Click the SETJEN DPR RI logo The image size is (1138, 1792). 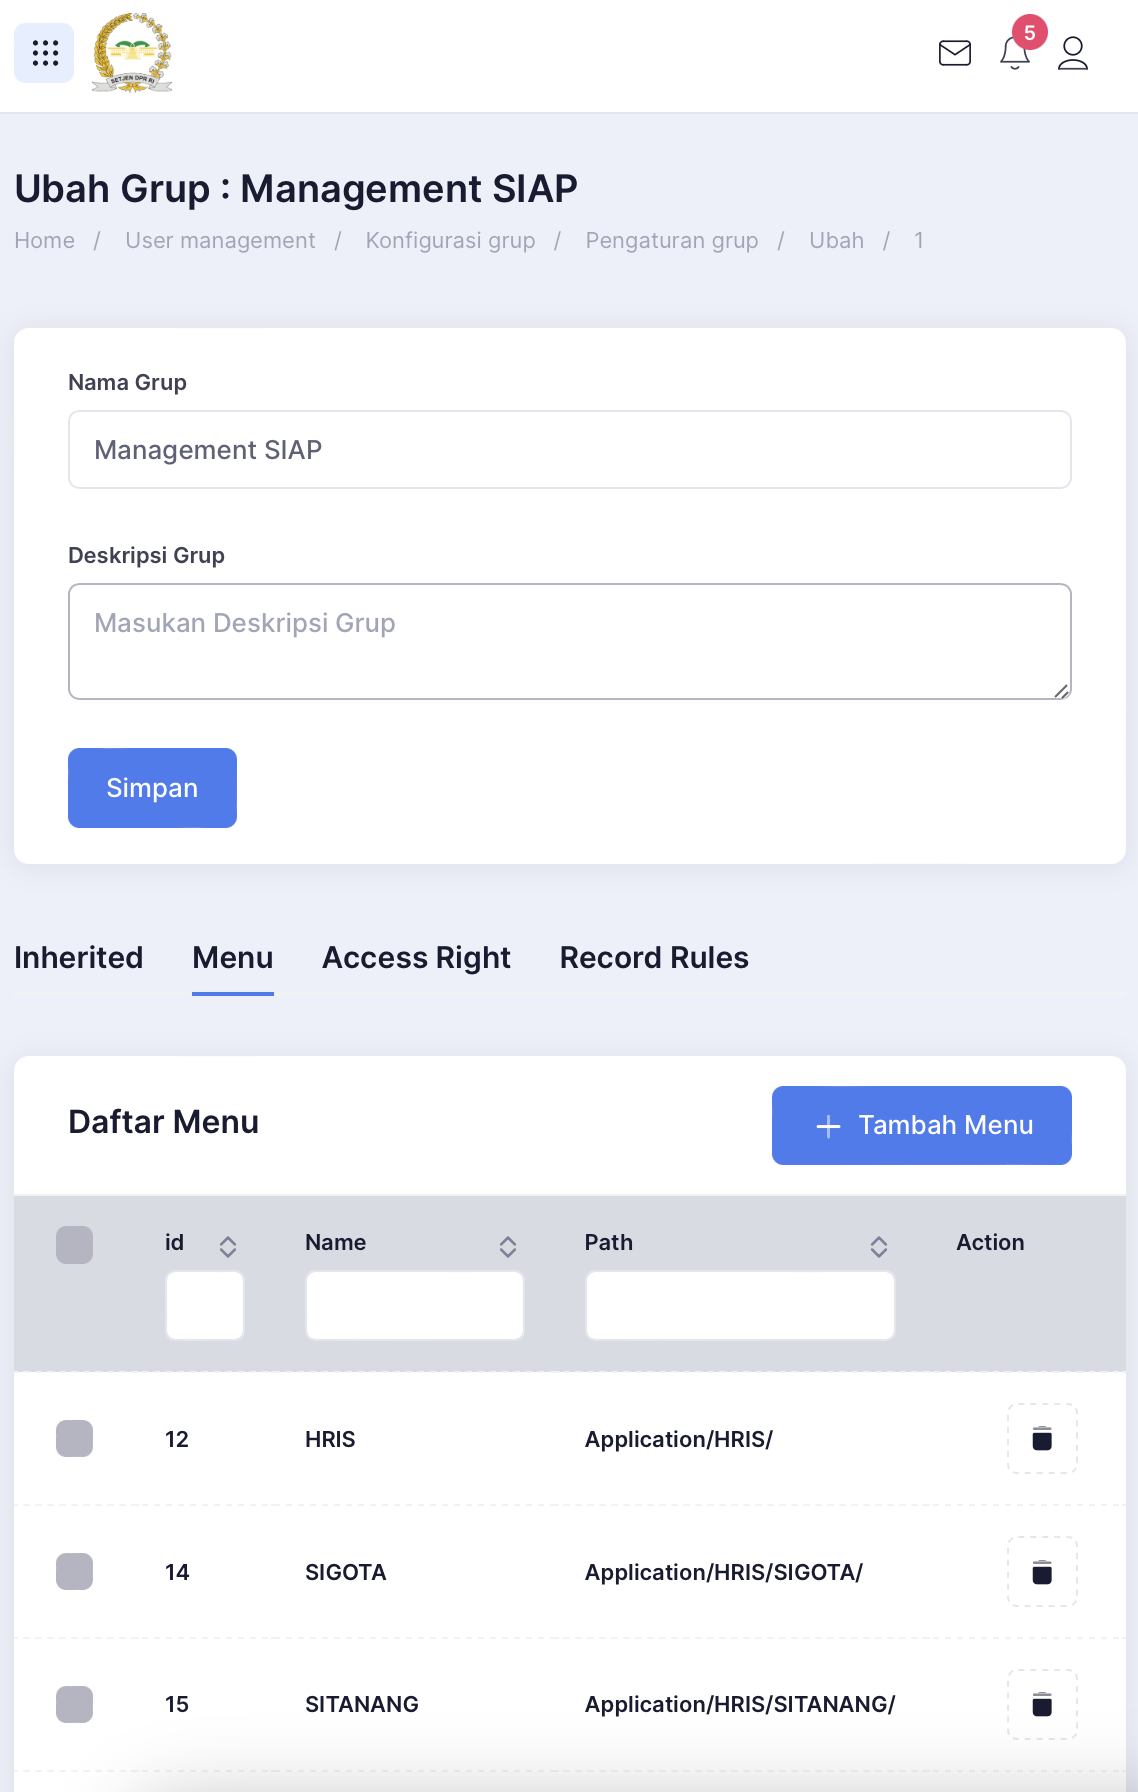(132, 53)
